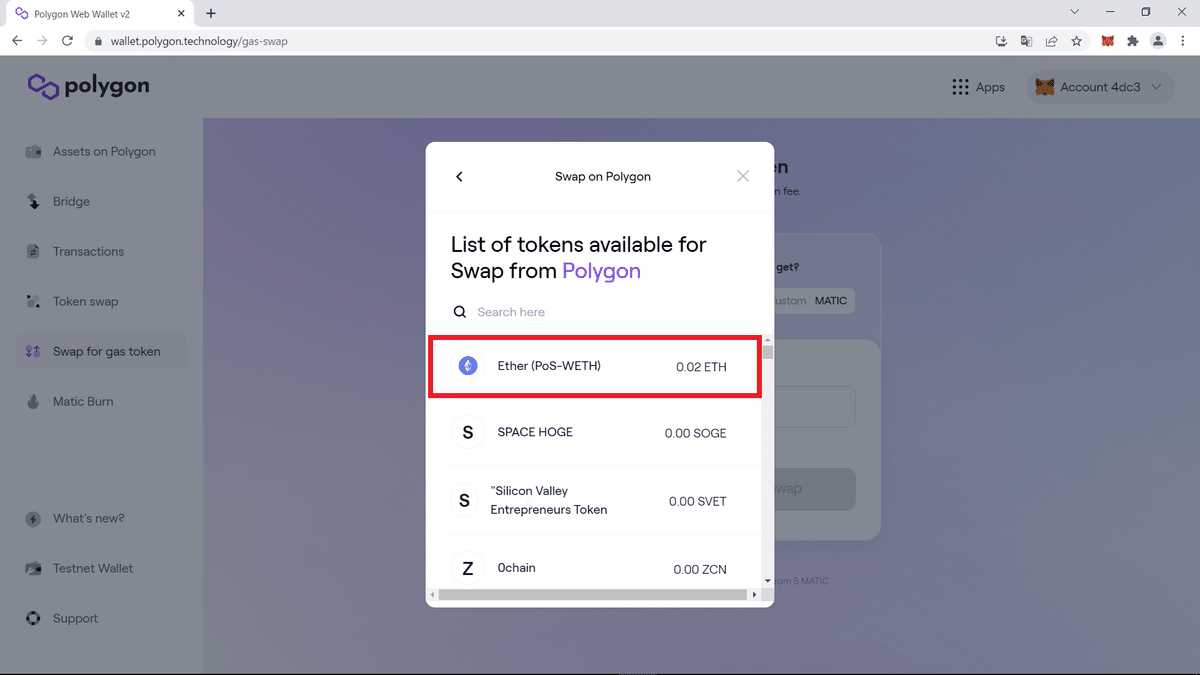
Task: Open Matic Burn in the sidebar
Action: (x=83, y=402)
